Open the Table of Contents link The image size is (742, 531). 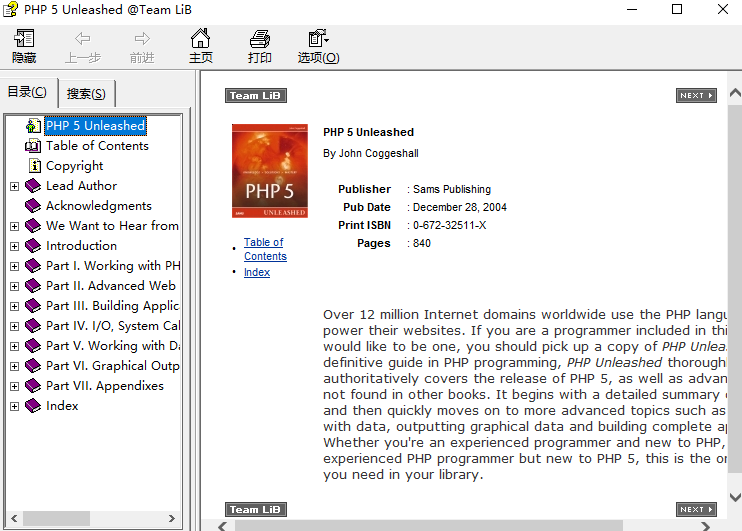265,249
